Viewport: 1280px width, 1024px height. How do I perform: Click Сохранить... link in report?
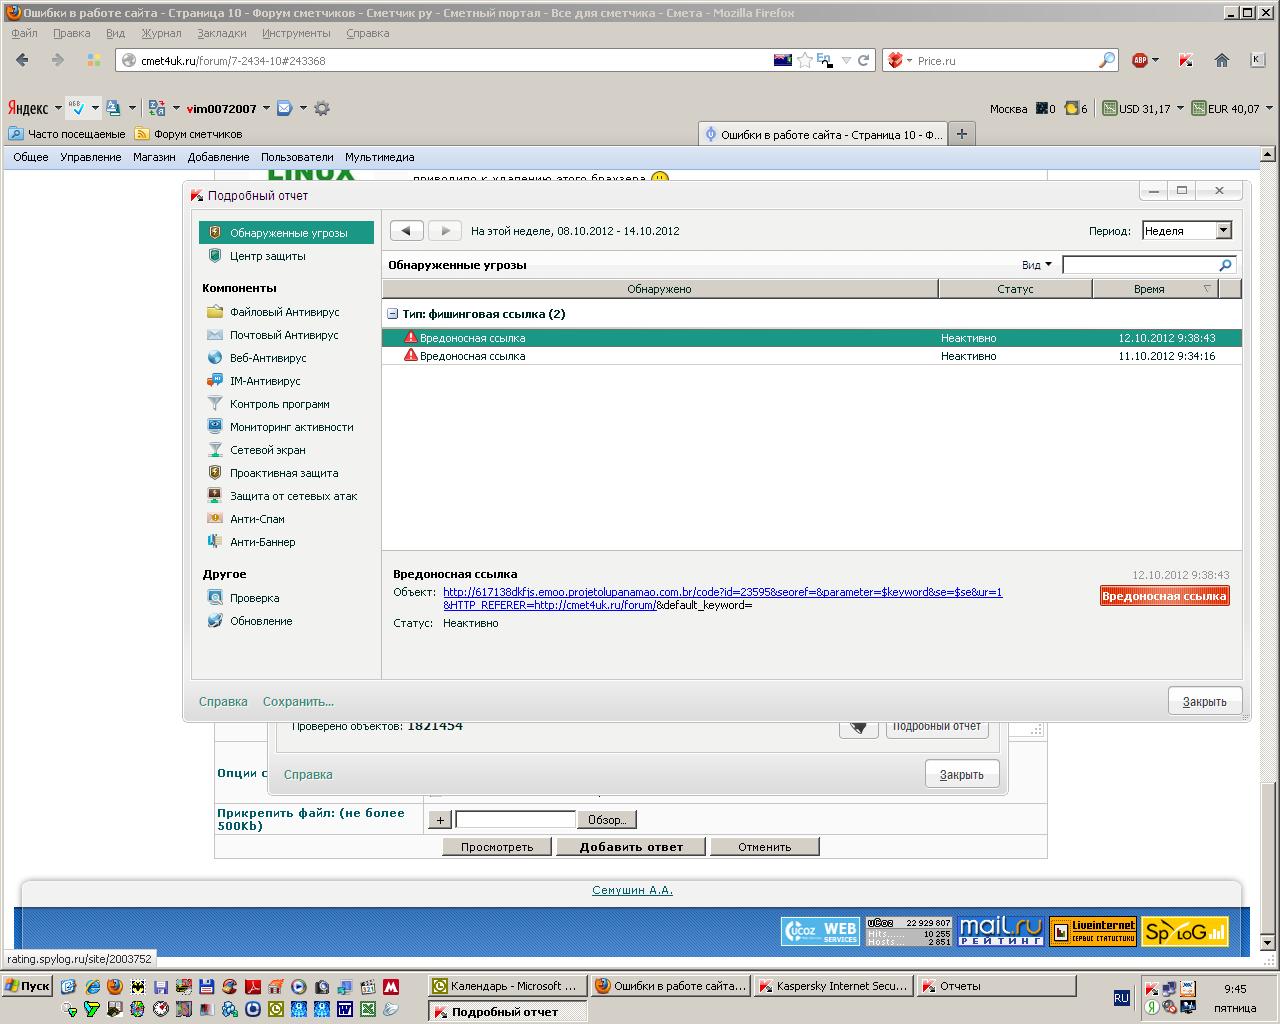pyautogui.click(x=298, y=701)
